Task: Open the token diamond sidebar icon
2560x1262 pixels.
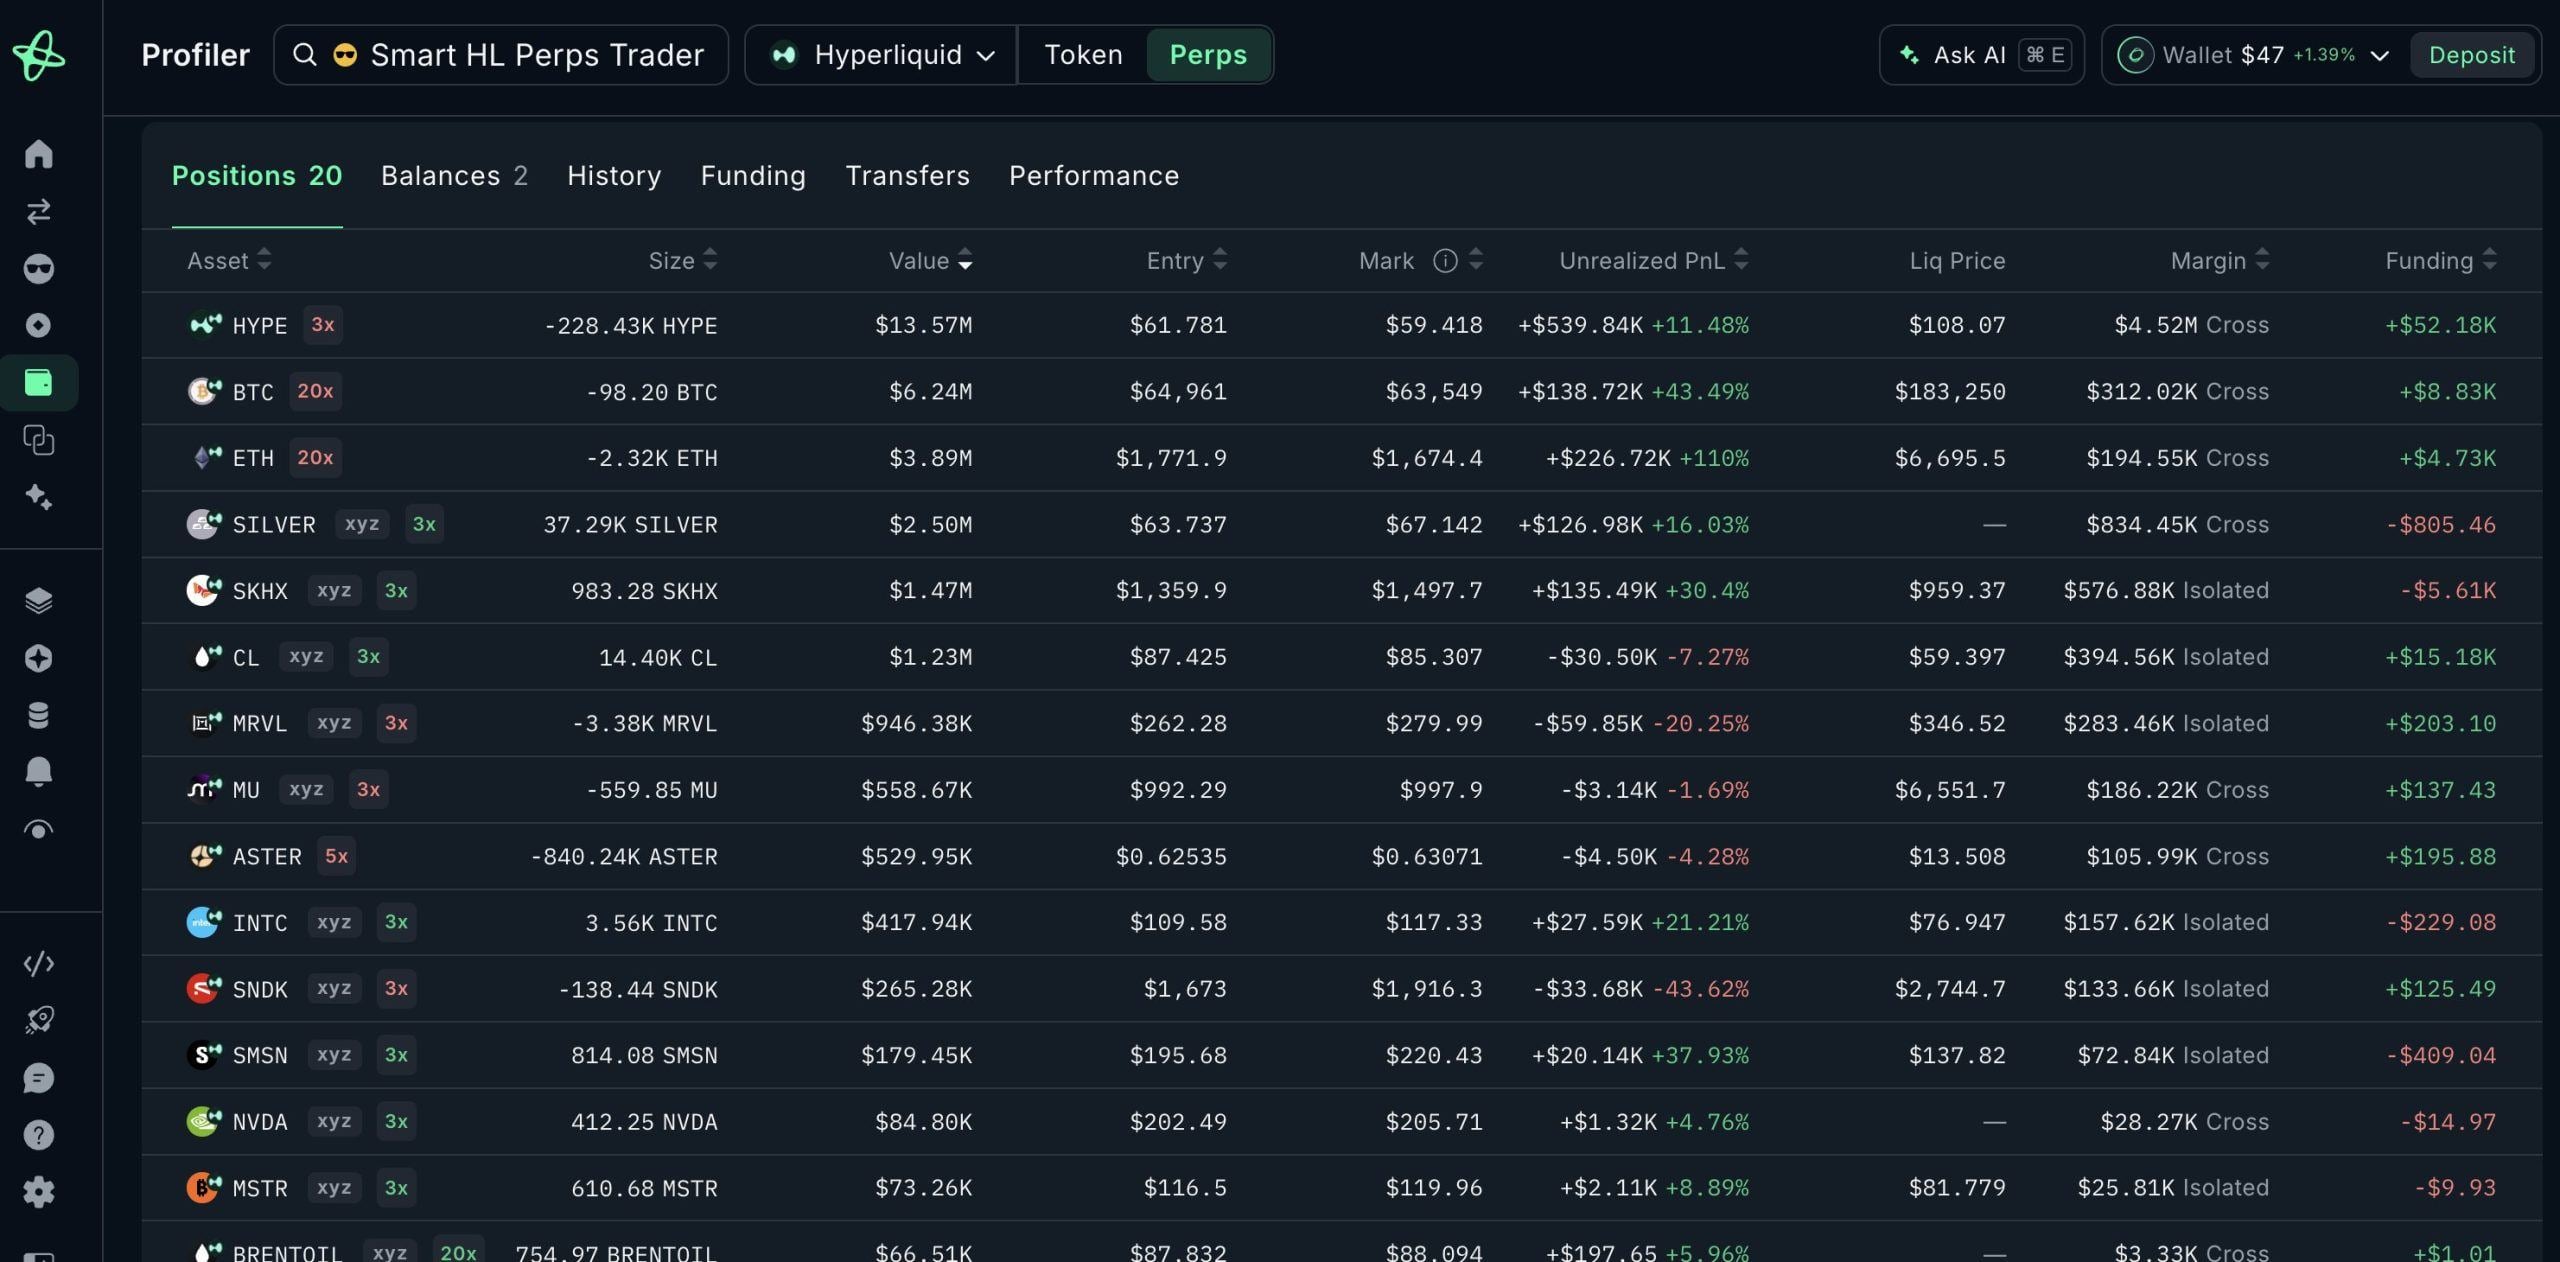Action: point(38,325)
